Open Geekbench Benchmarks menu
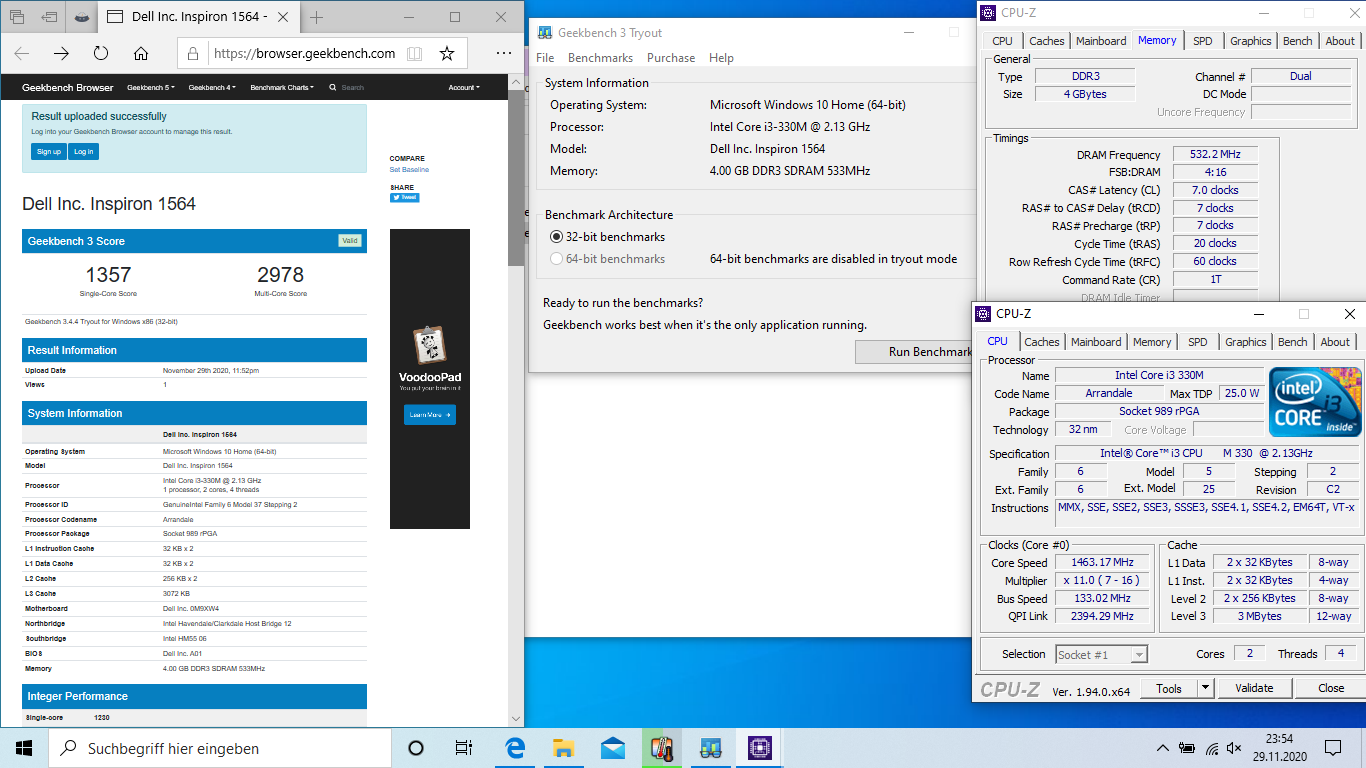This screenshot has height=768, width=1366. click(x=600, y=58)
